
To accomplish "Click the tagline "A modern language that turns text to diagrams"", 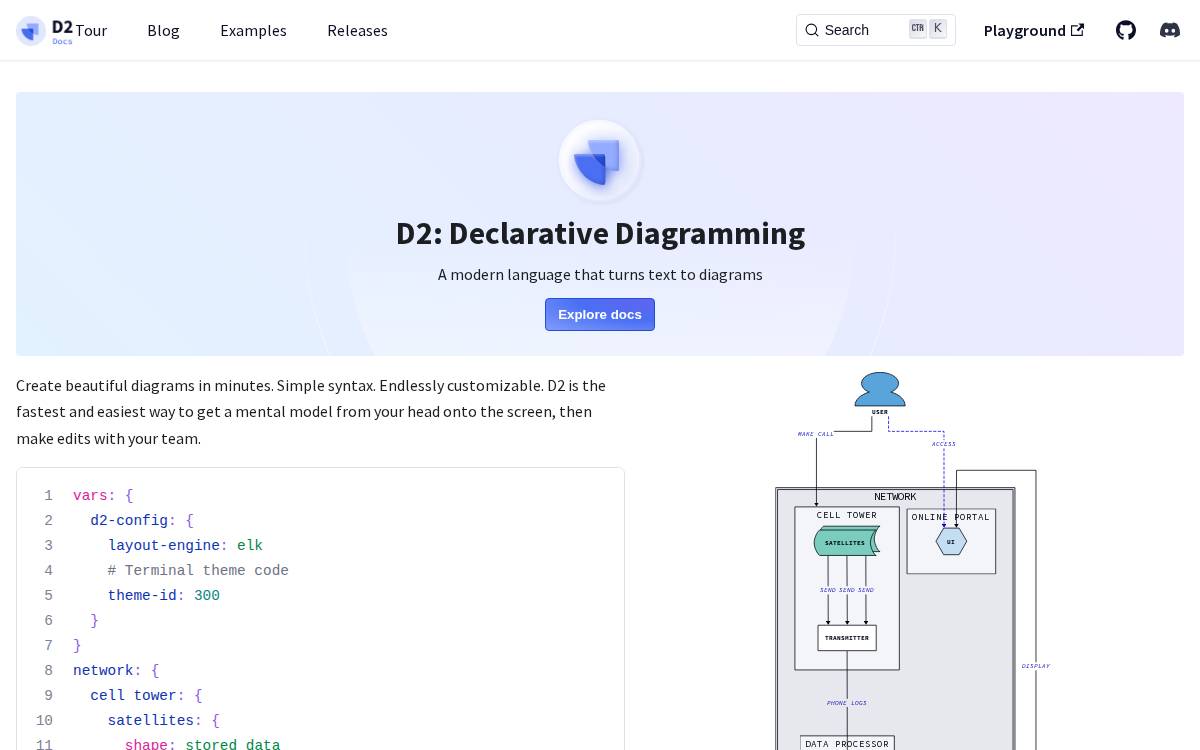I will pyautogui.click(x=600, y=274).
